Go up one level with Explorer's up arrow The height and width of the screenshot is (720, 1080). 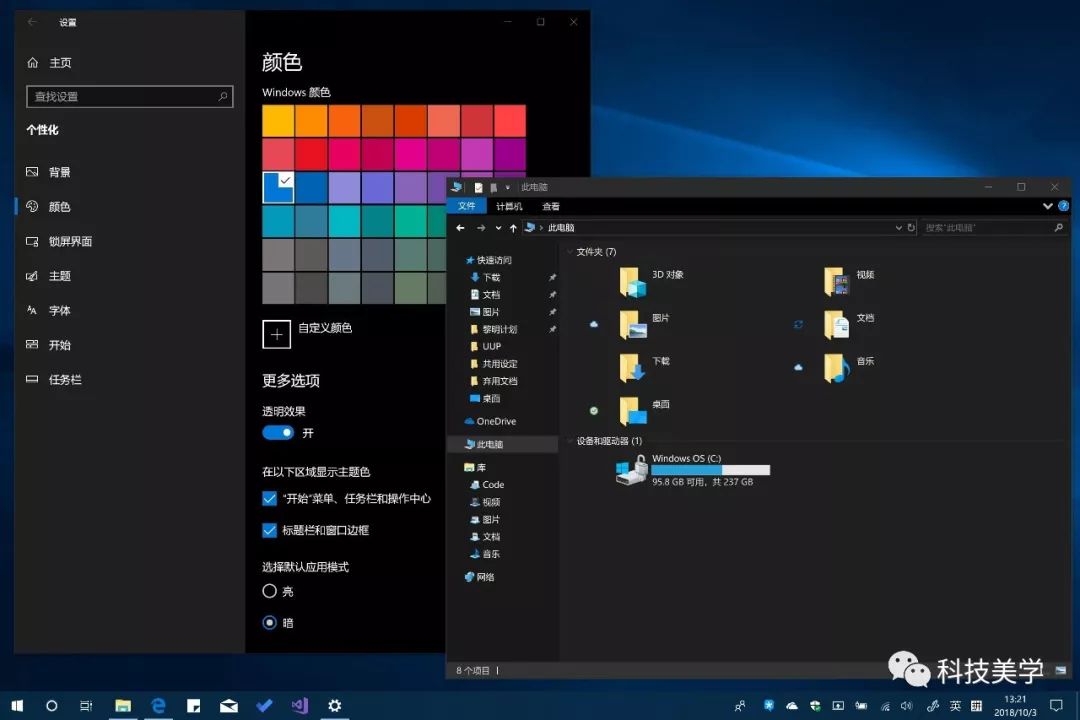(x=513, y=227)
